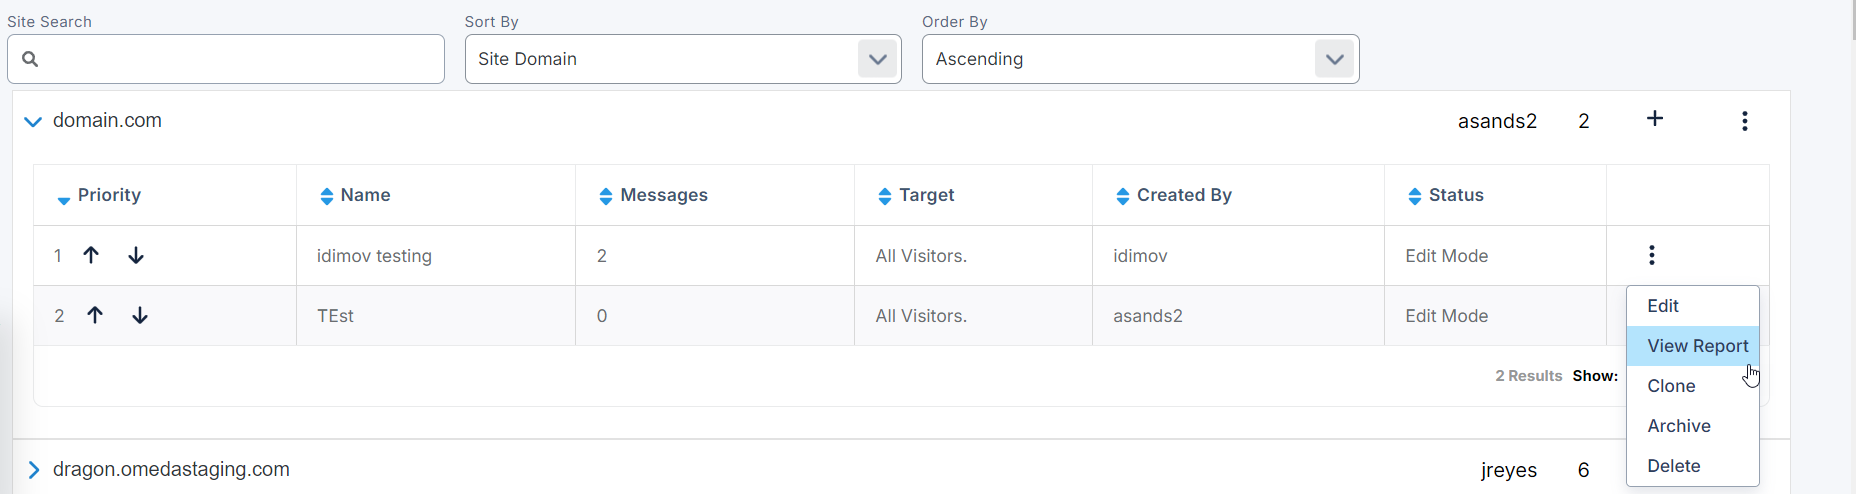The width and height of the screenshot is (1856, 494).
Task: Open the domain.com three-dot options menu
Action: [1744, 121]
